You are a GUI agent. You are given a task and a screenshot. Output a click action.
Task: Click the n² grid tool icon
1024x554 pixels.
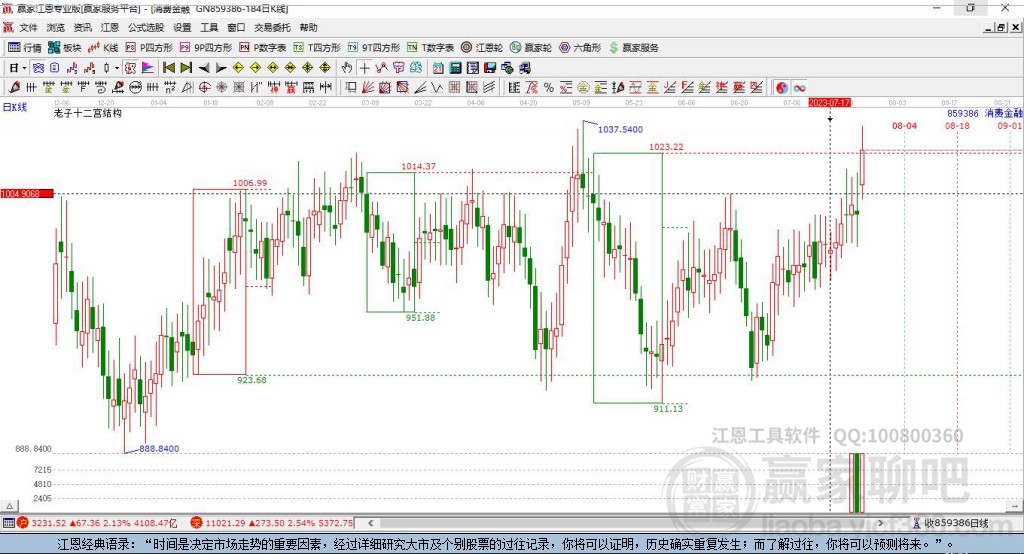point(170,88)
